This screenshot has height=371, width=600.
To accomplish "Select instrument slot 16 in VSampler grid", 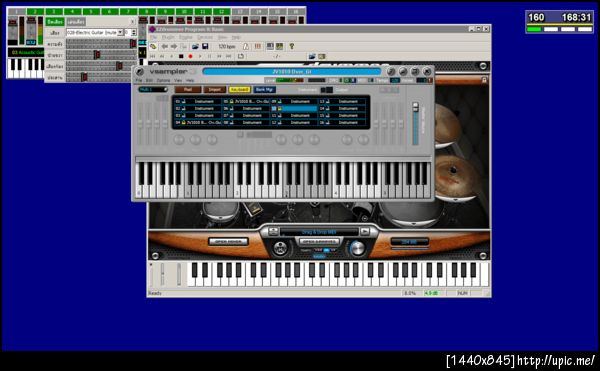I will 343,122.
